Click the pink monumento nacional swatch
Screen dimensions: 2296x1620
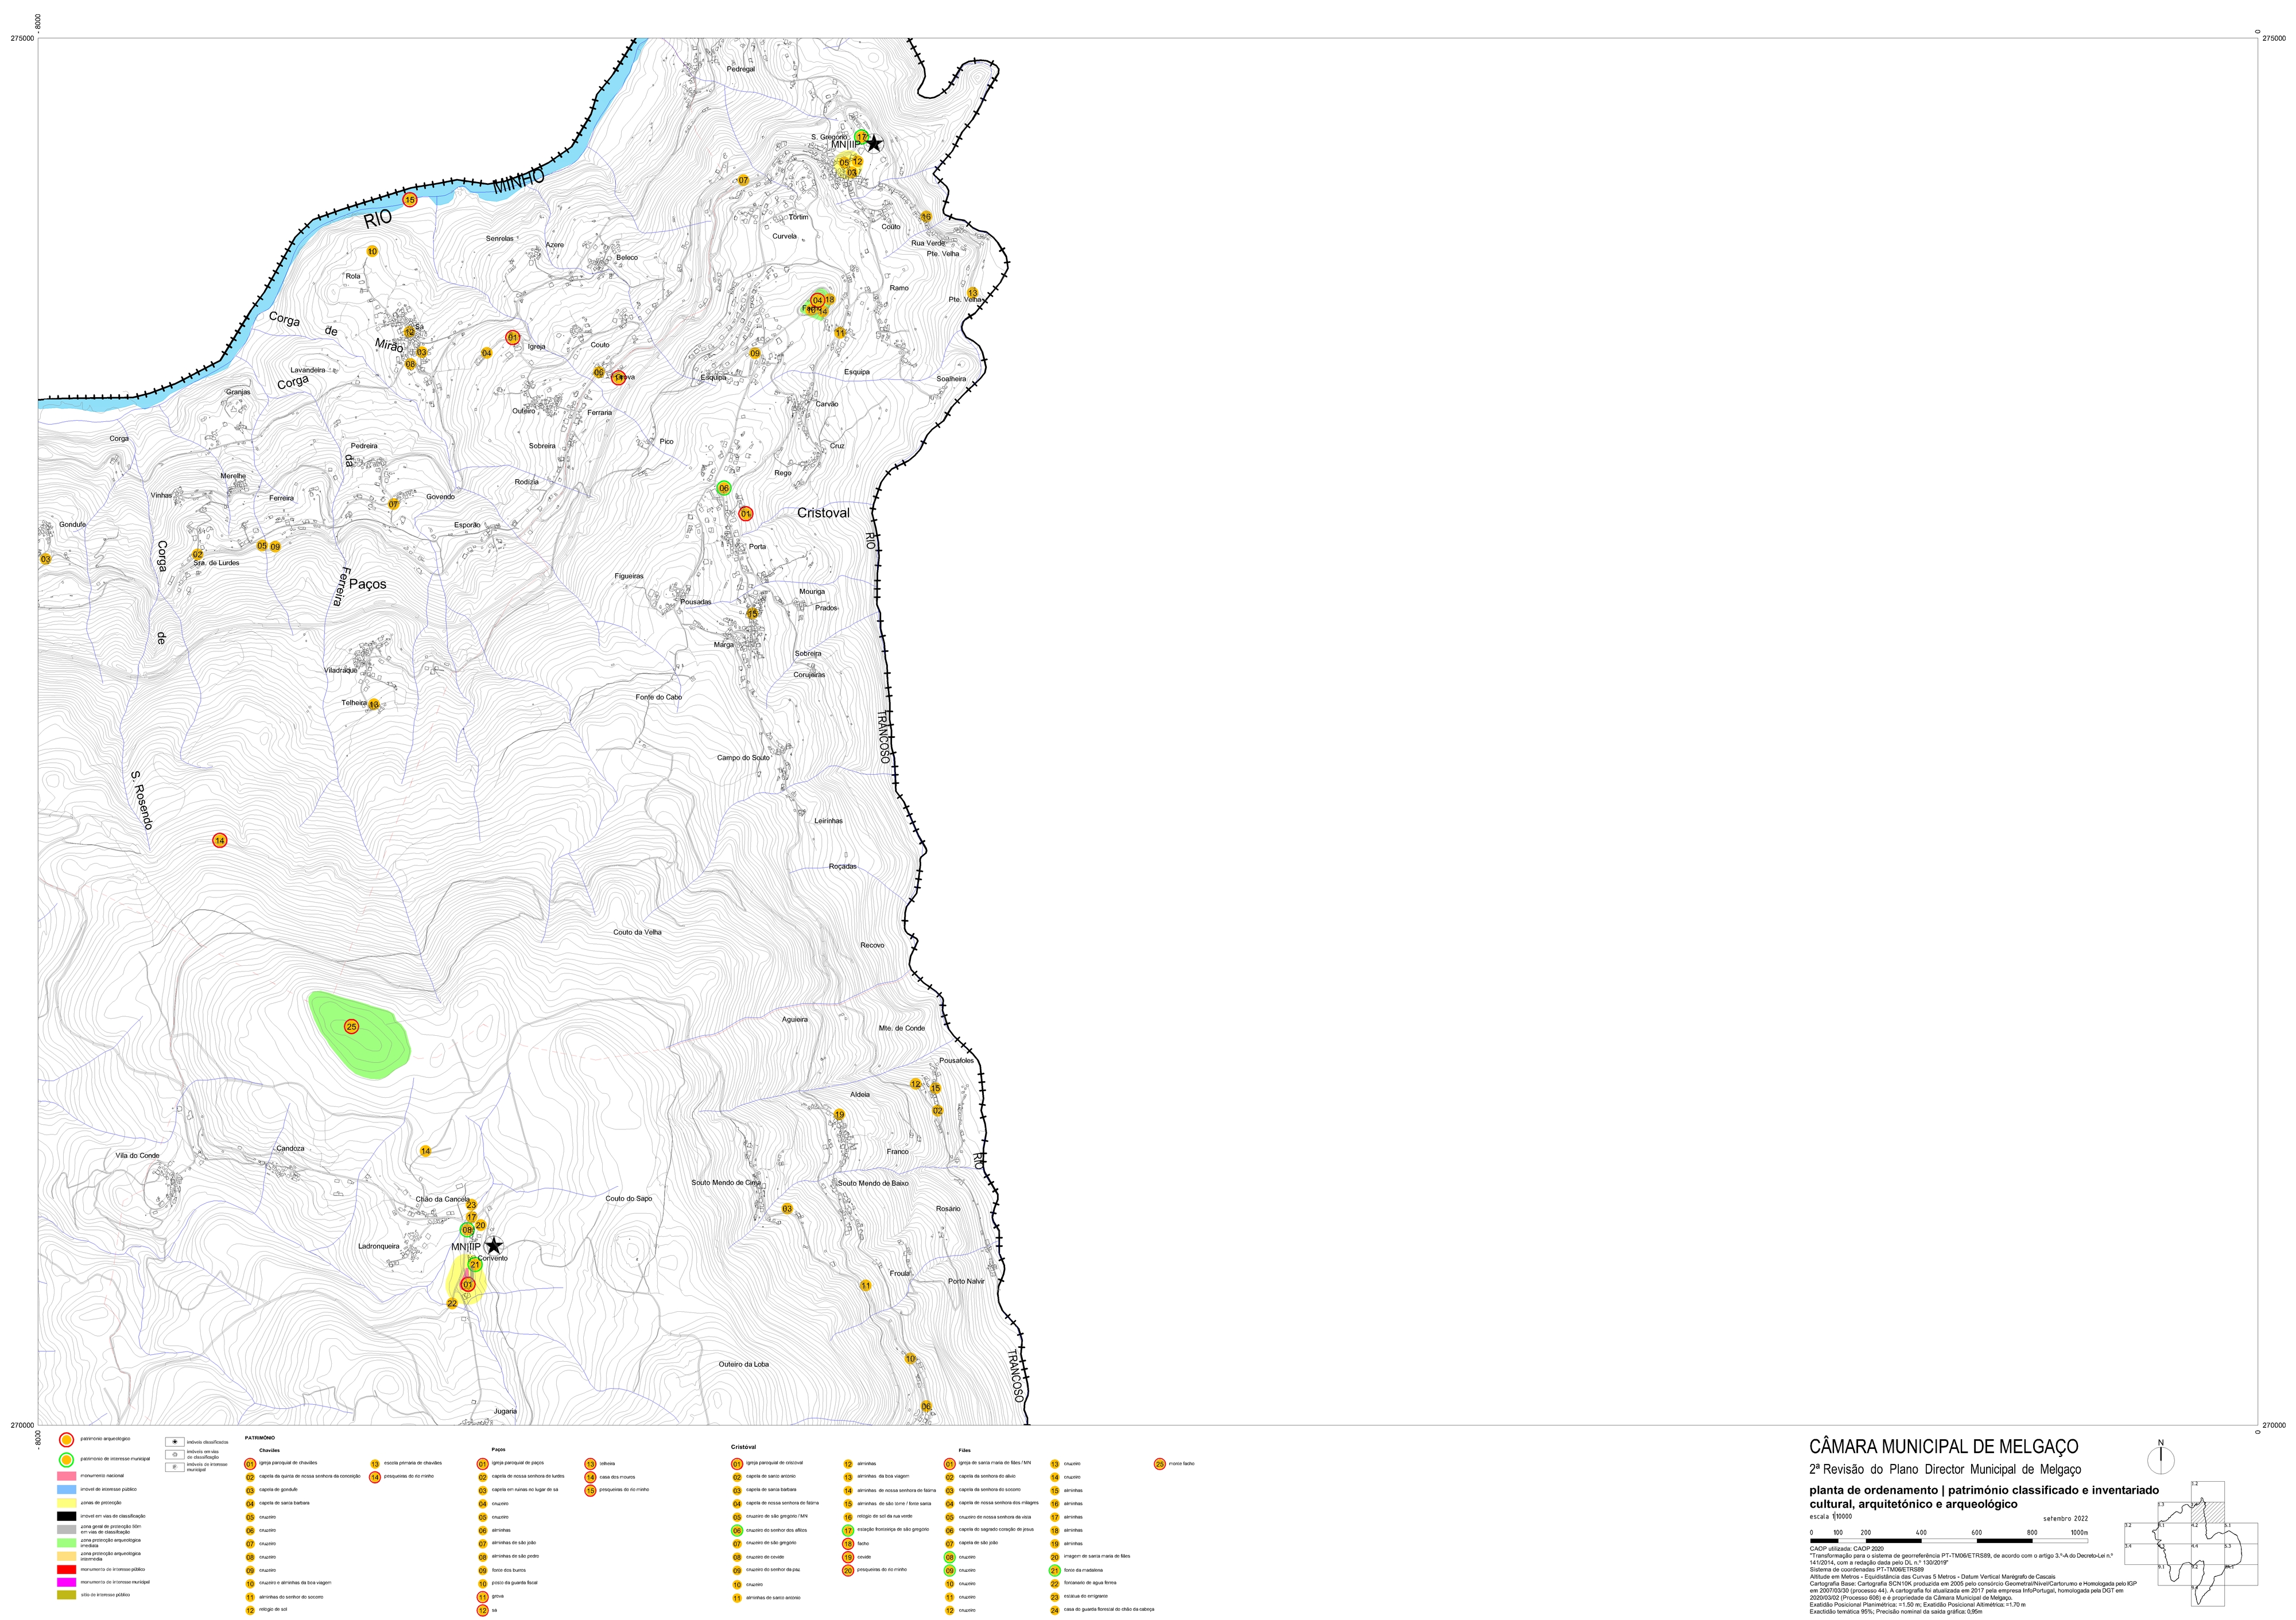click(x=67, y=1476)
